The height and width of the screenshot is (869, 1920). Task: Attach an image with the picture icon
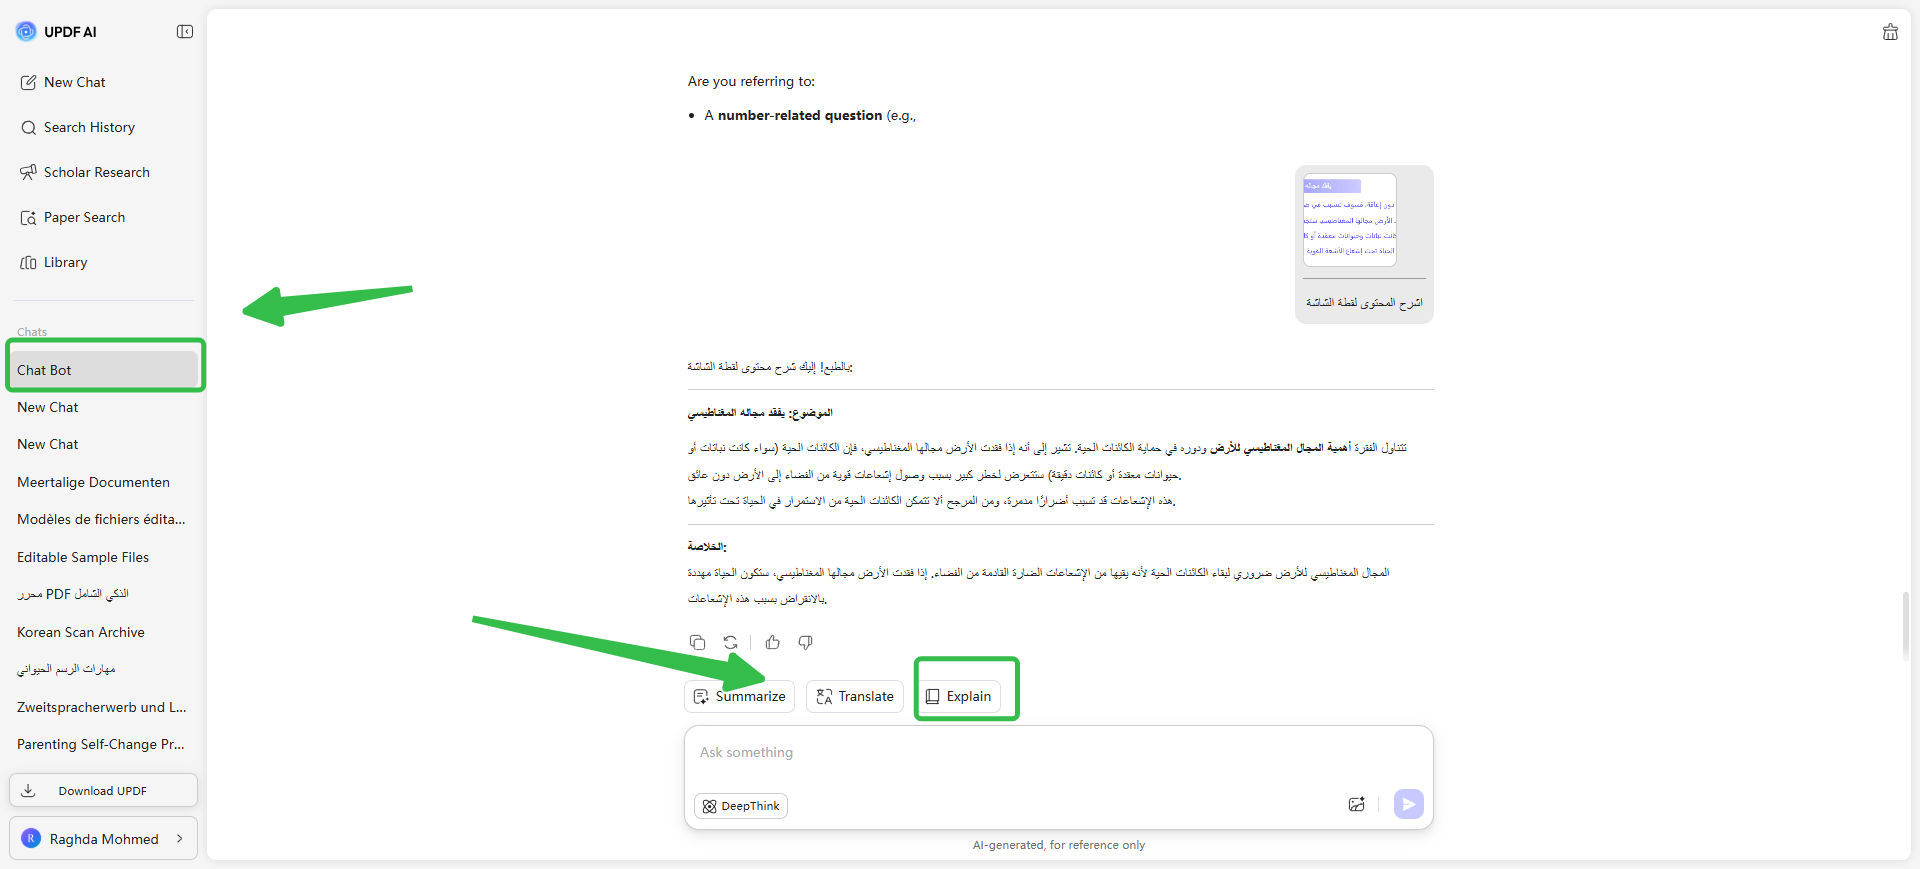click(x=1357, y=804)
